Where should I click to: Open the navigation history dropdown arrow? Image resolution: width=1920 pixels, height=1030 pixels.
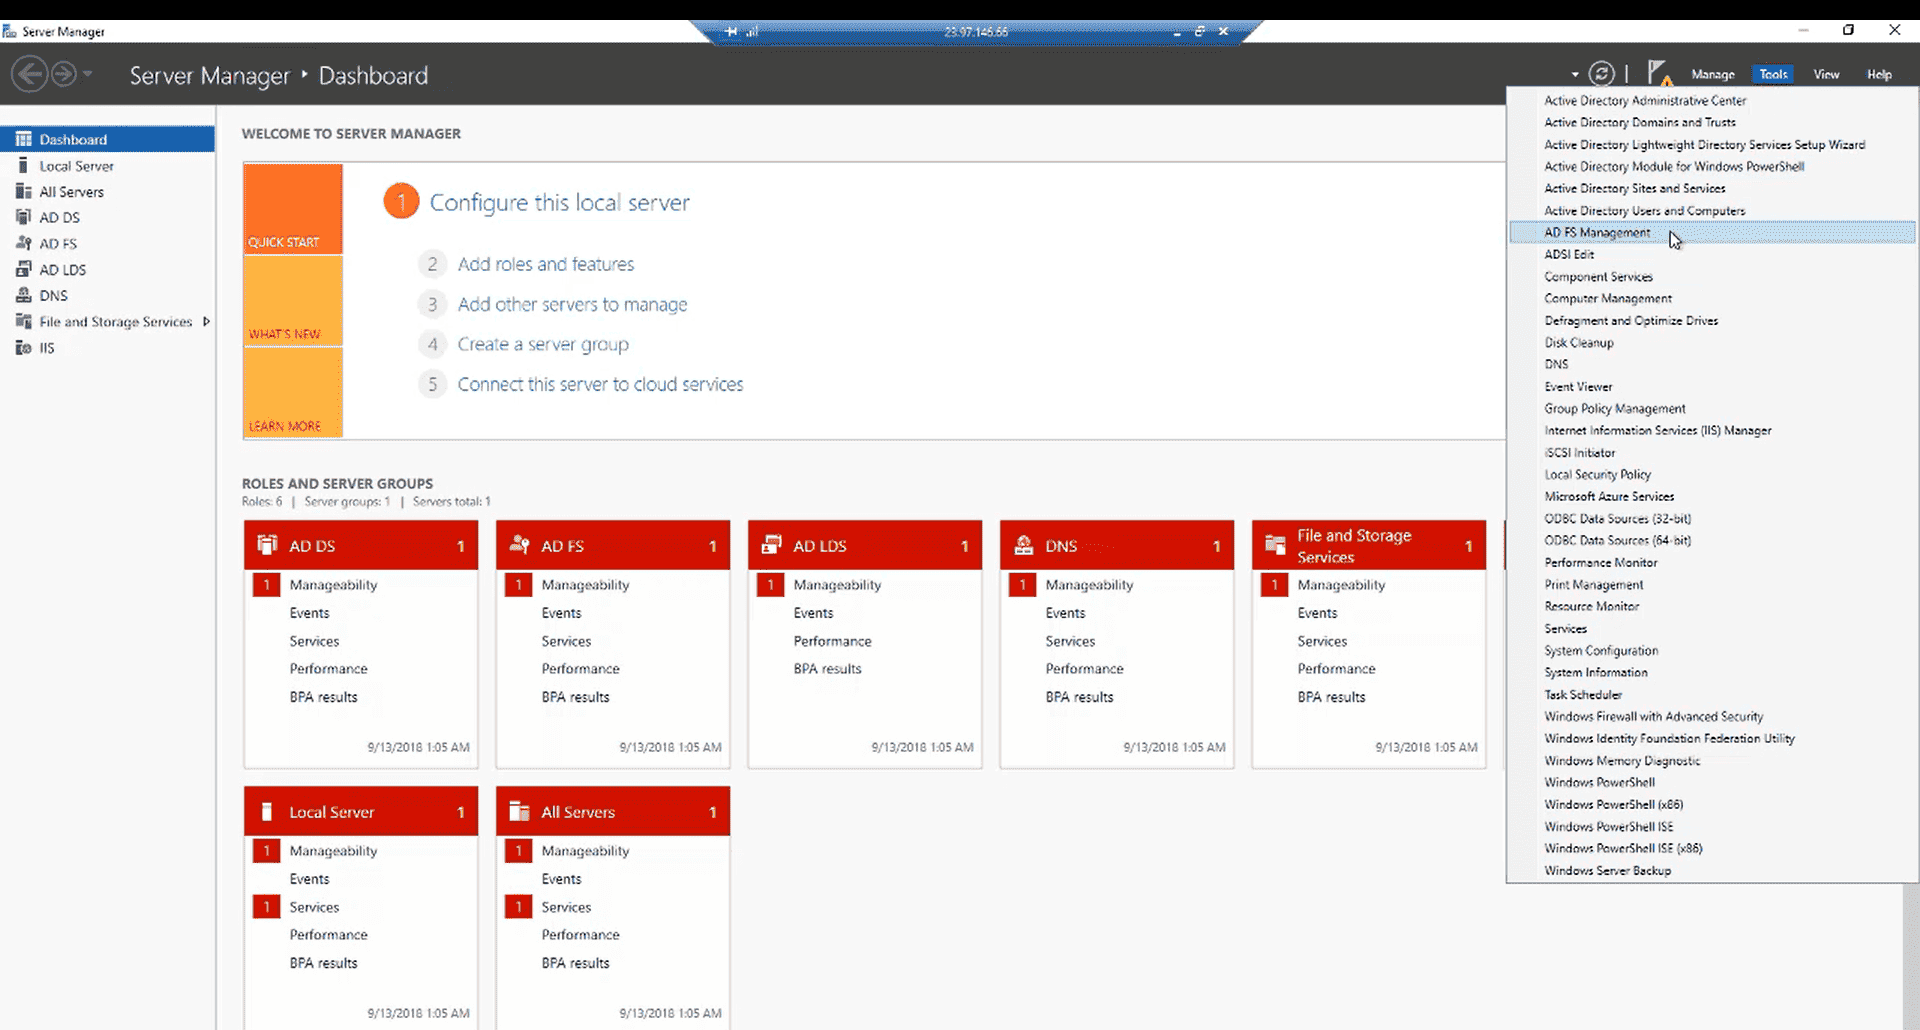point(88,74)
